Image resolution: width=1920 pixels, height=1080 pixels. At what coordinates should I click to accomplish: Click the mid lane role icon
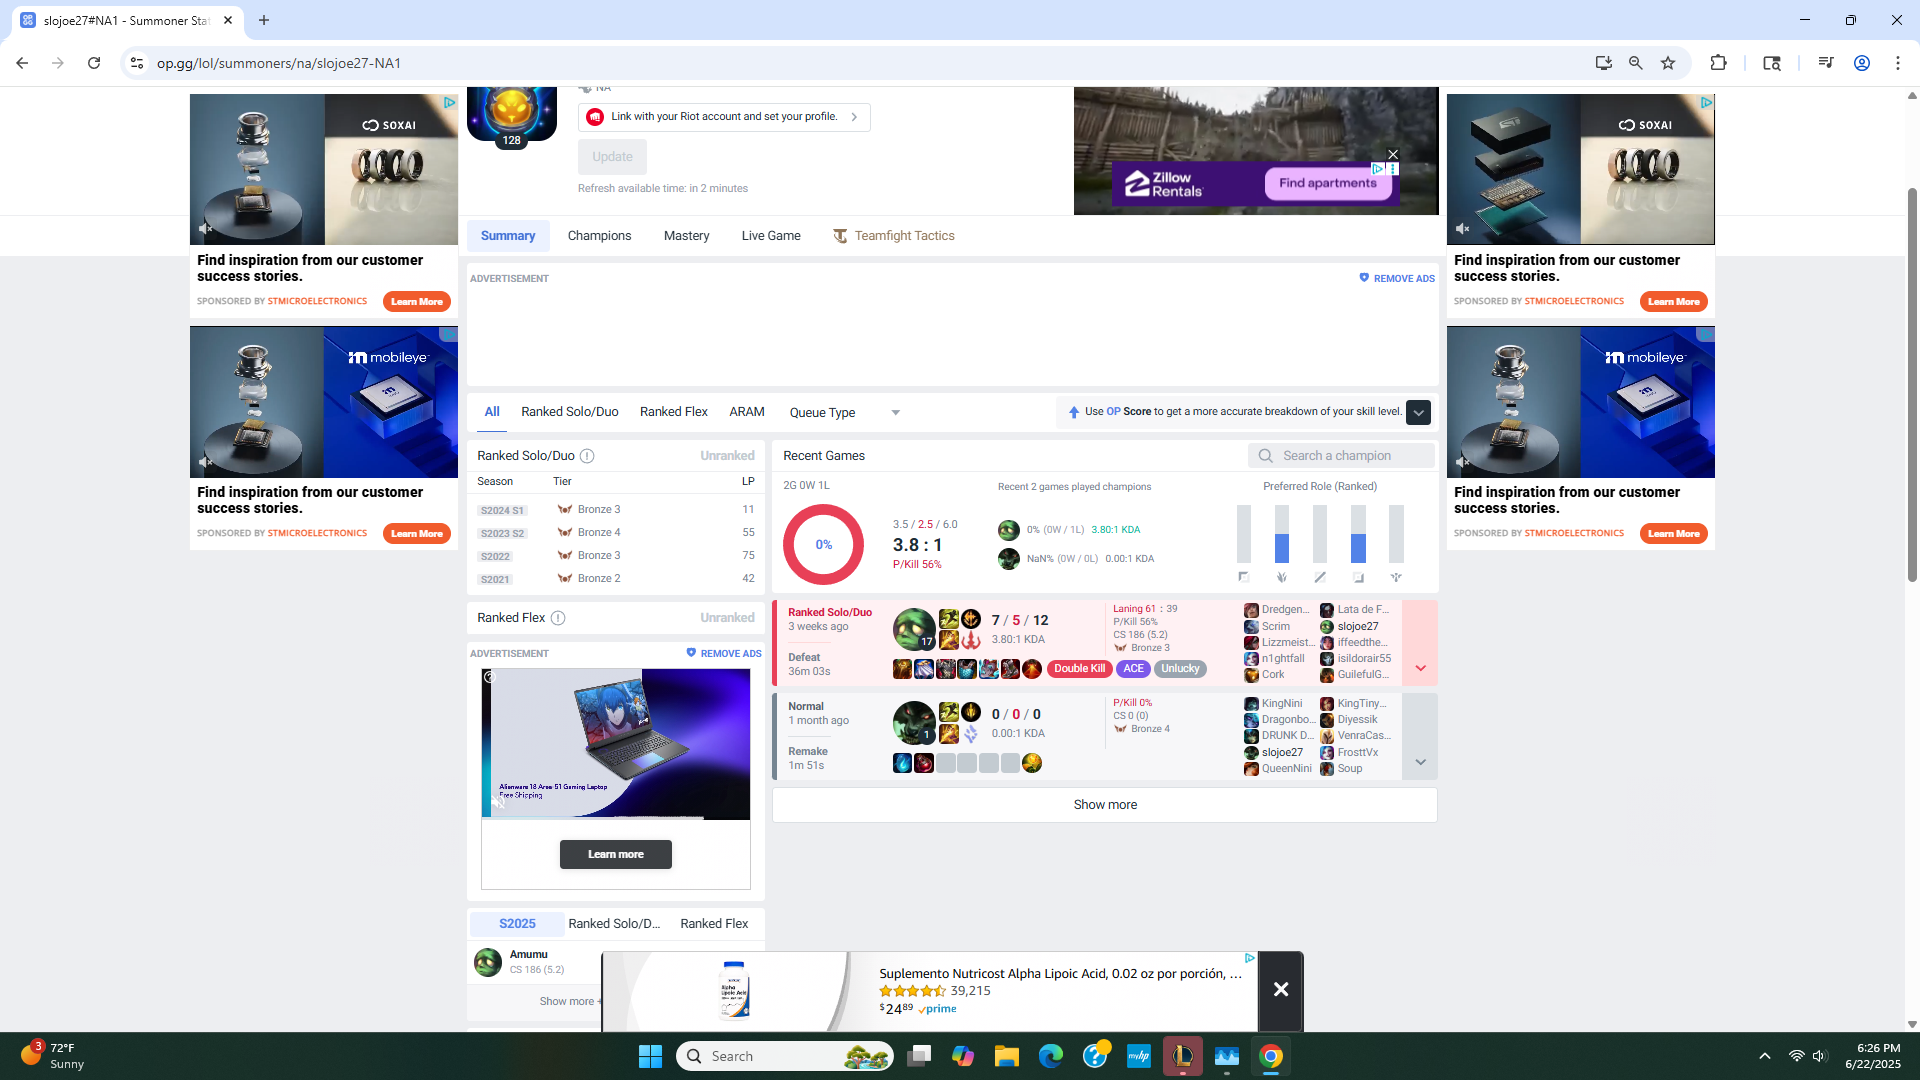[x=1319, y=577]
